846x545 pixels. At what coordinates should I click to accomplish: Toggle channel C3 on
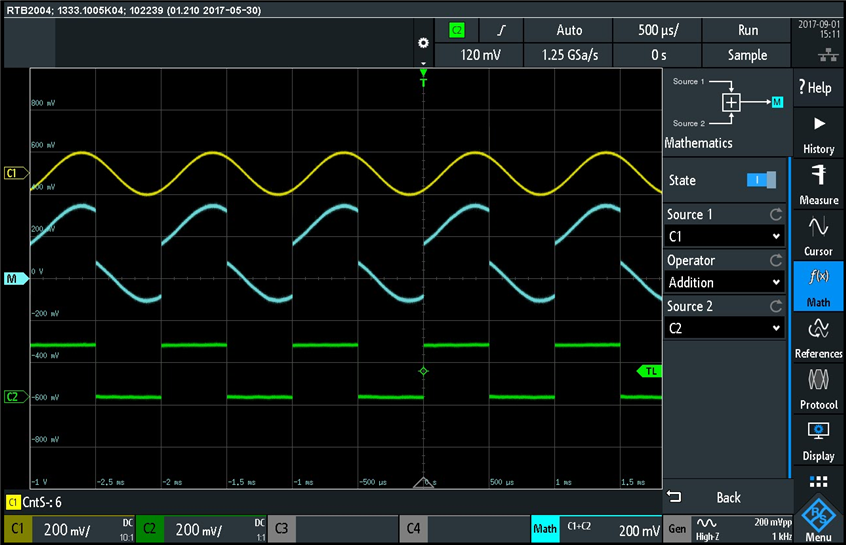pyautogui.click(x=281, y=529)
